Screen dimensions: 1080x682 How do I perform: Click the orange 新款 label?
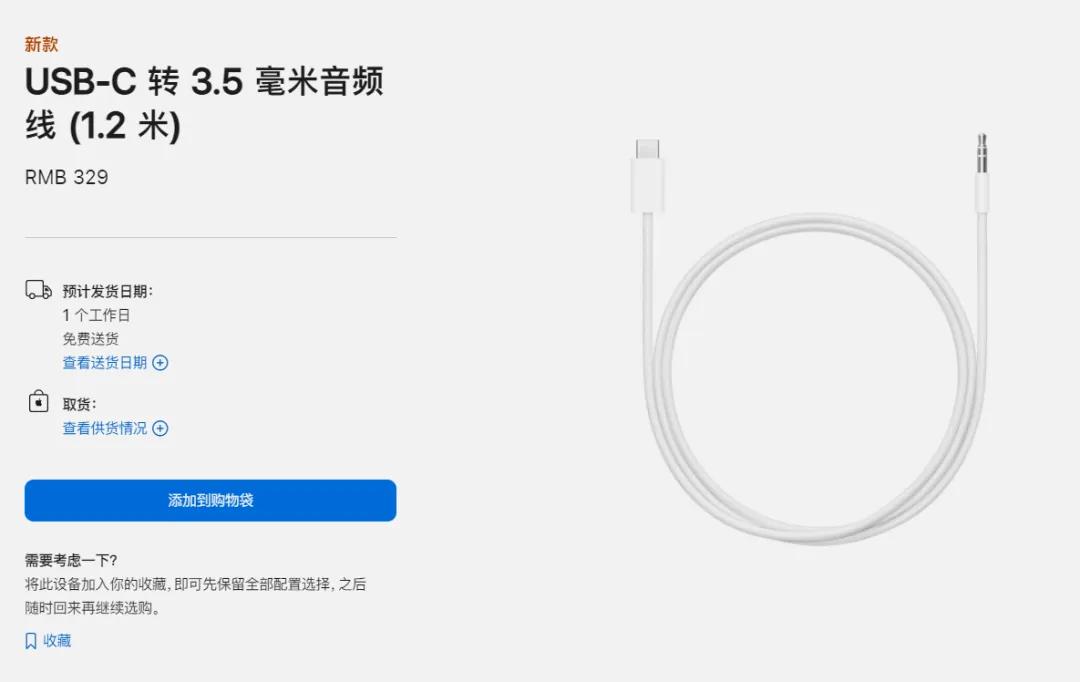pos(41,44)
